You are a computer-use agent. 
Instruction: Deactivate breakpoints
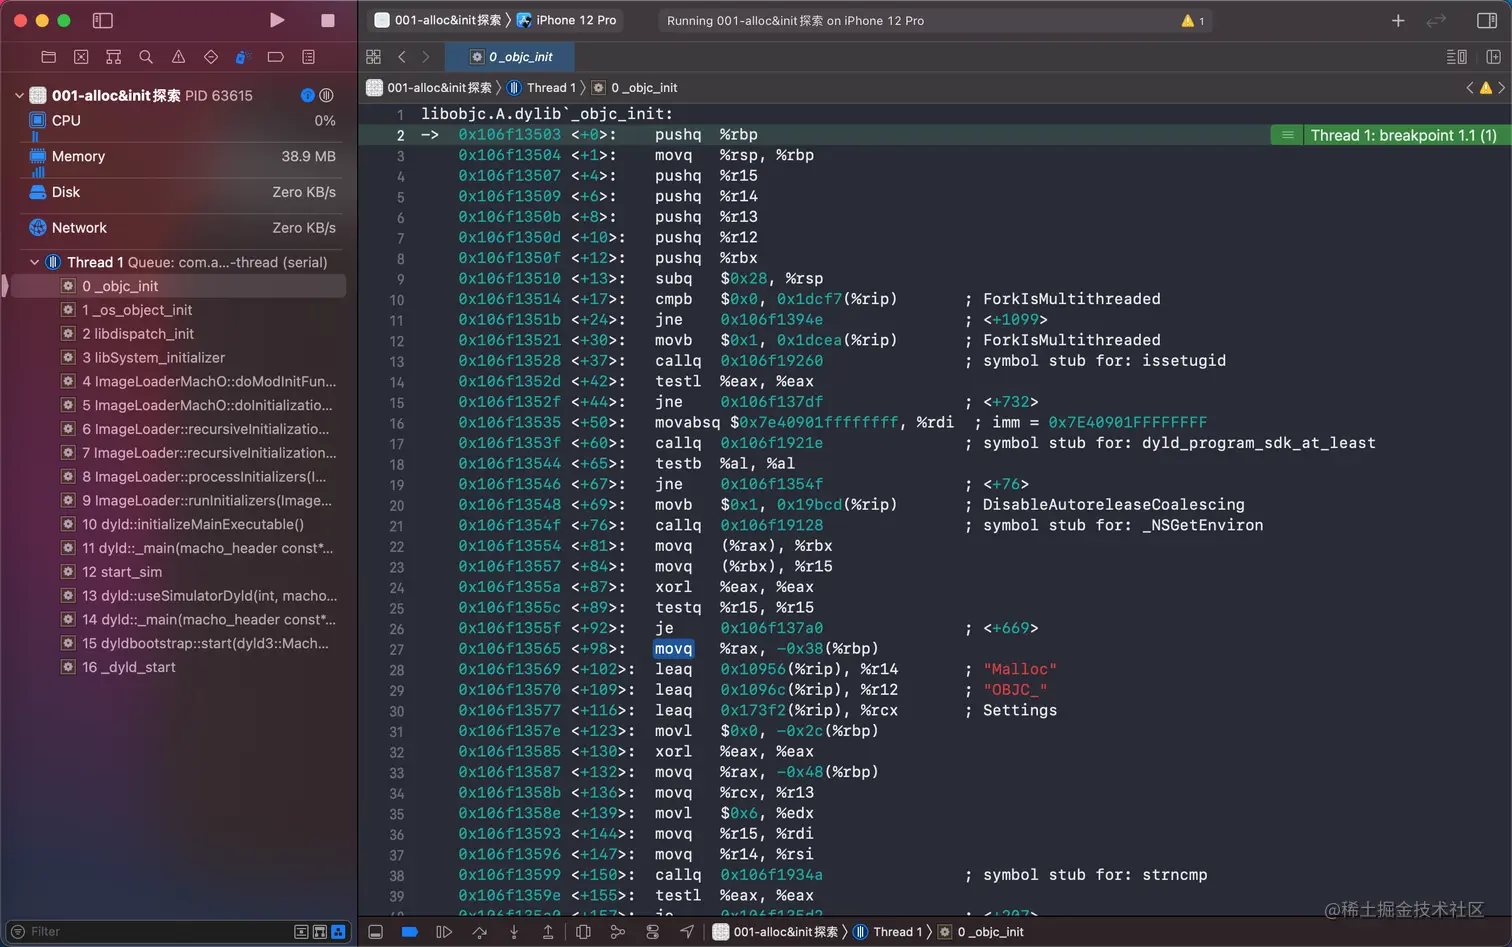click(x=409, y=932)
